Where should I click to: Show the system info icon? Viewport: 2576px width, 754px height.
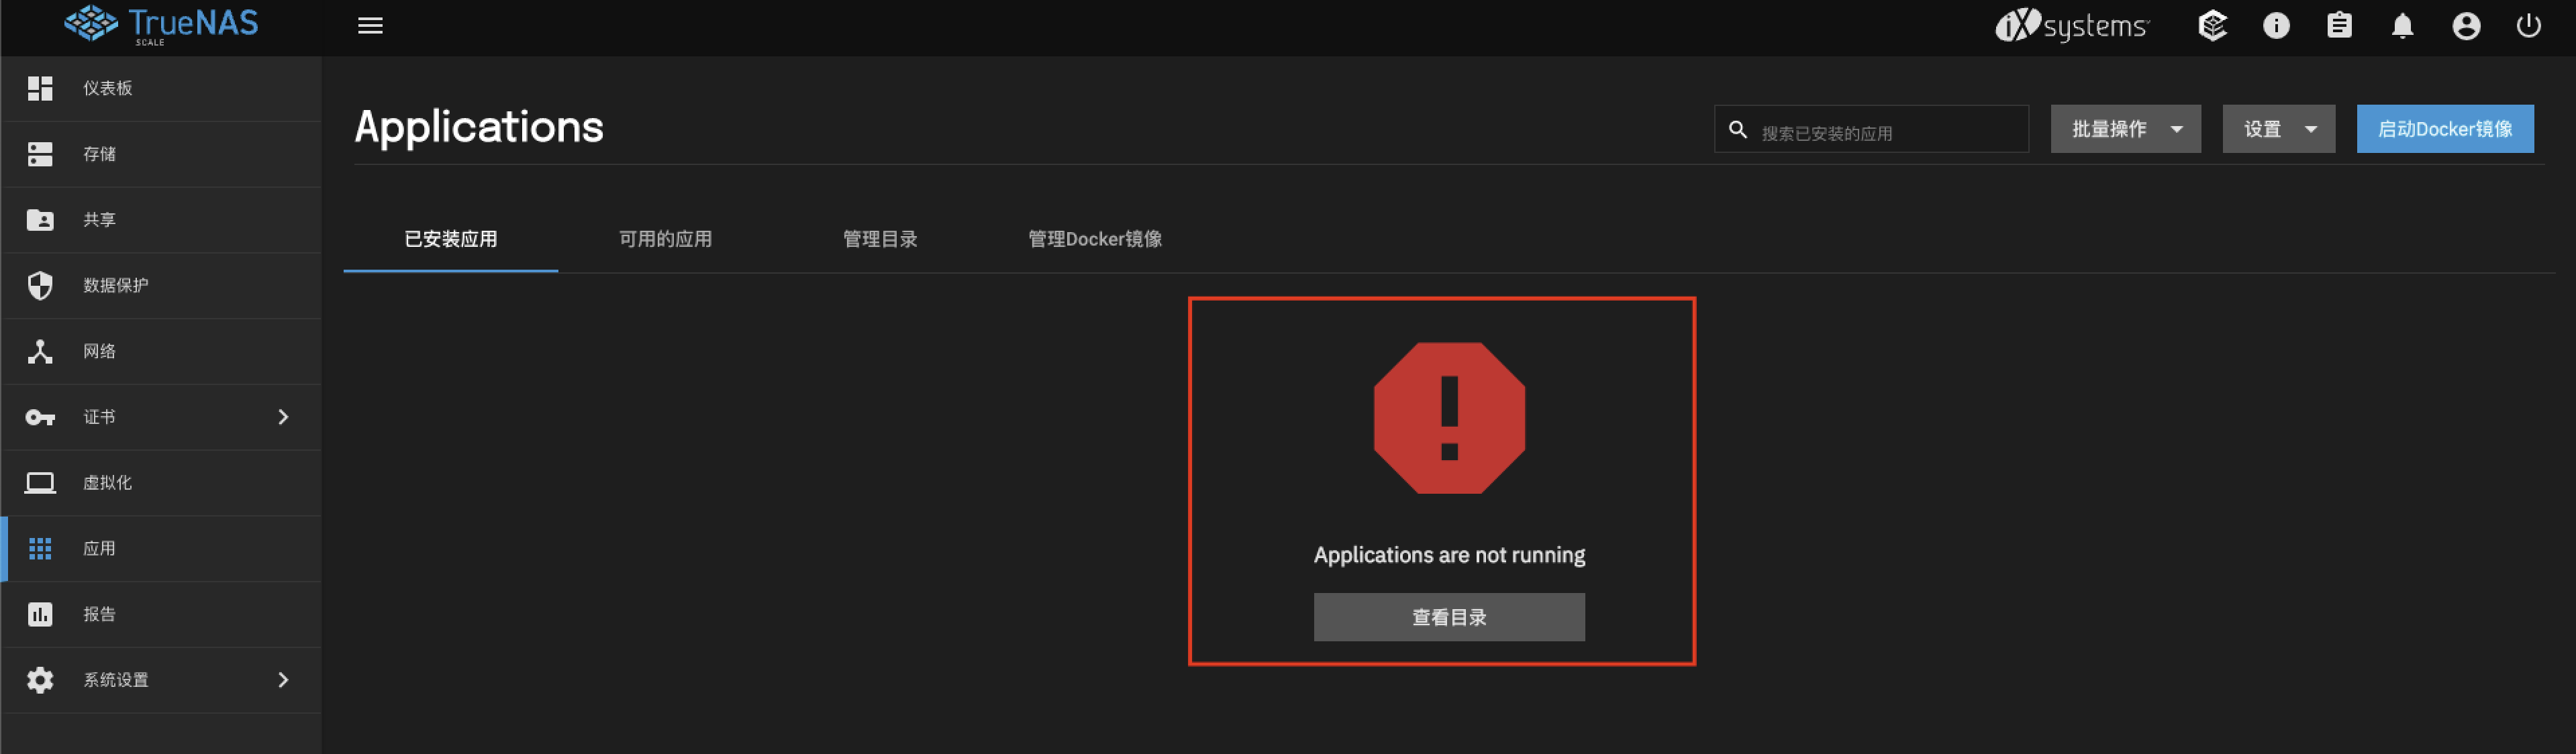(x=2276, y=26)
